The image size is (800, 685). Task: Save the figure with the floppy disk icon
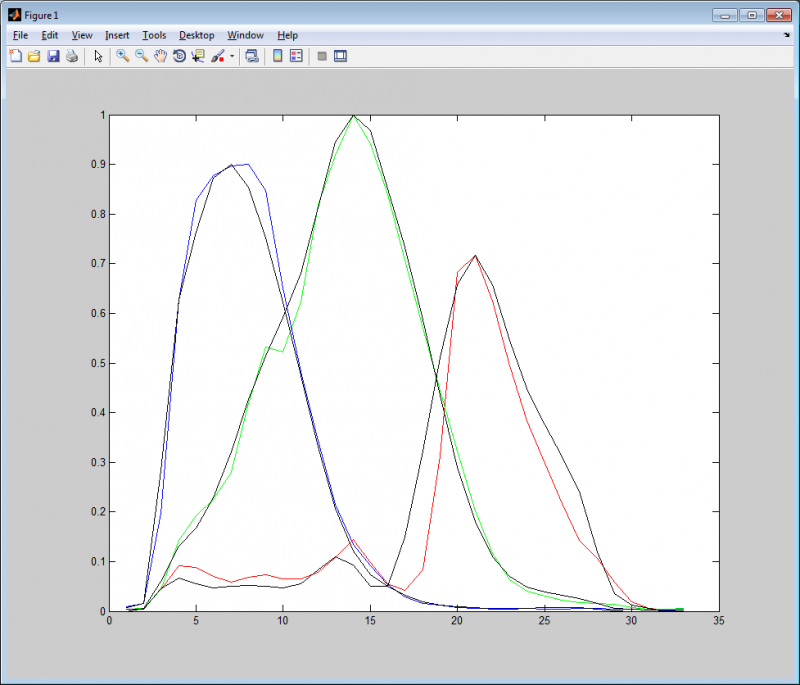[x=53, y=56]
